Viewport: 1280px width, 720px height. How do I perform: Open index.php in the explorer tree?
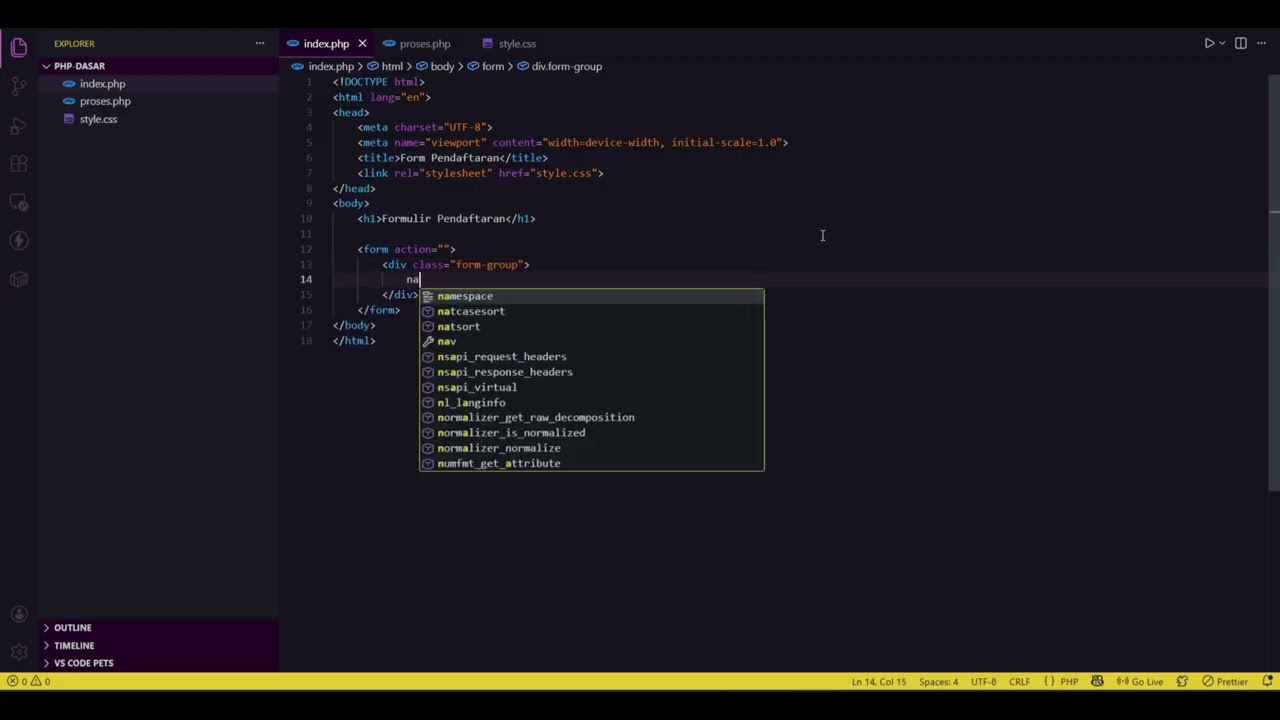click(102, 84)
